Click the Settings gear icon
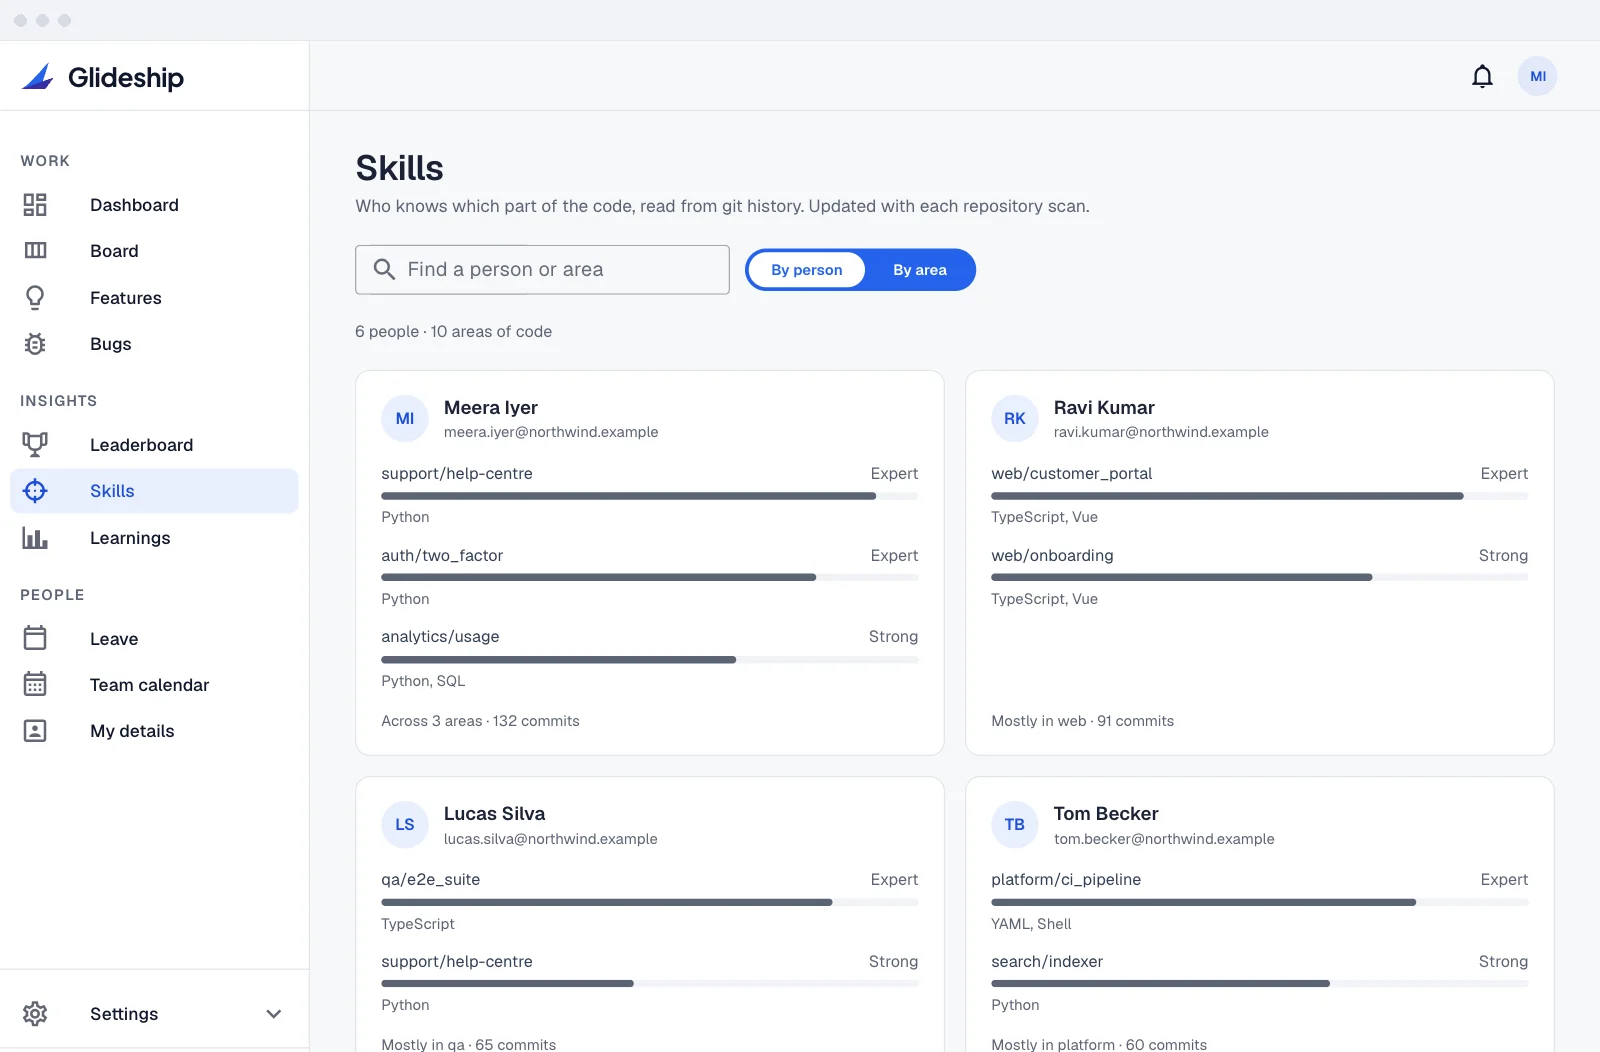 pos(35,1014)
